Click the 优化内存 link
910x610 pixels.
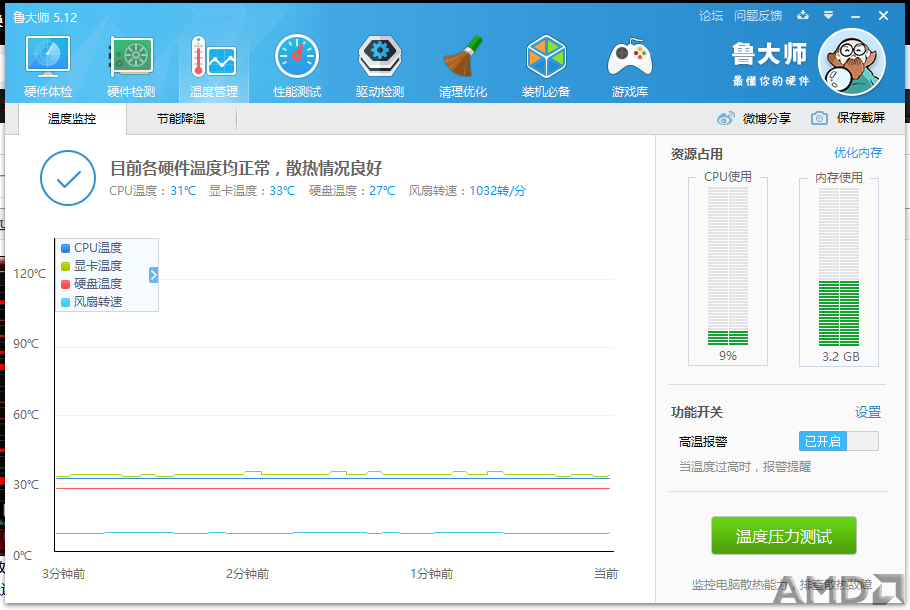point(858,153)
